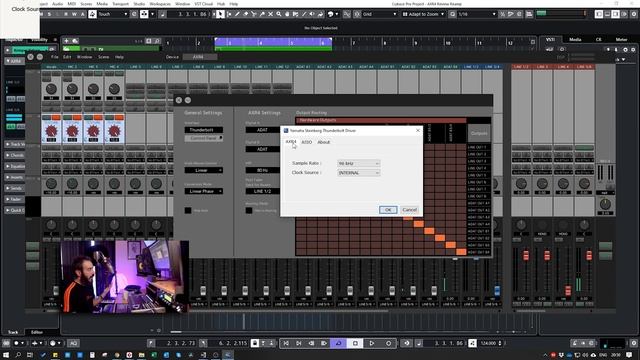The image size is (640, 360).
Task: Open the Track tab in the lower zone
Action: pos(13,332)
